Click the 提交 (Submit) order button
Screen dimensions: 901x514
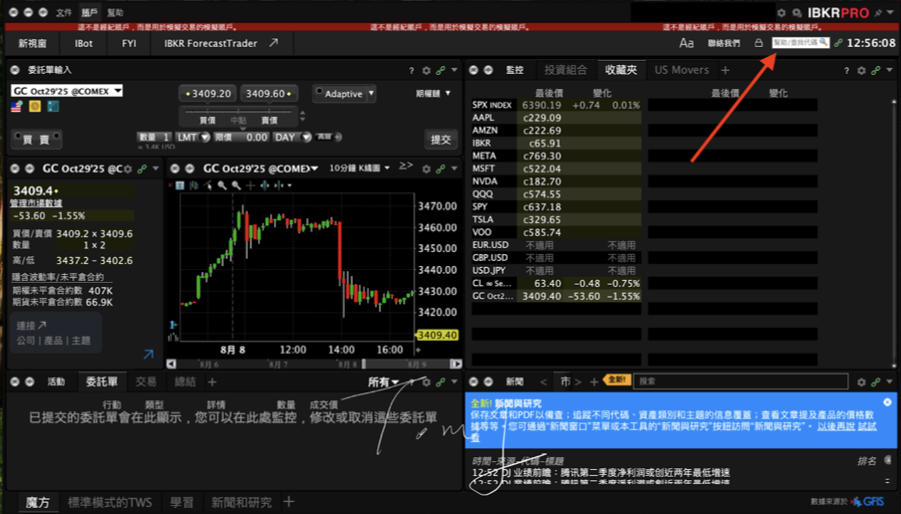441,140
